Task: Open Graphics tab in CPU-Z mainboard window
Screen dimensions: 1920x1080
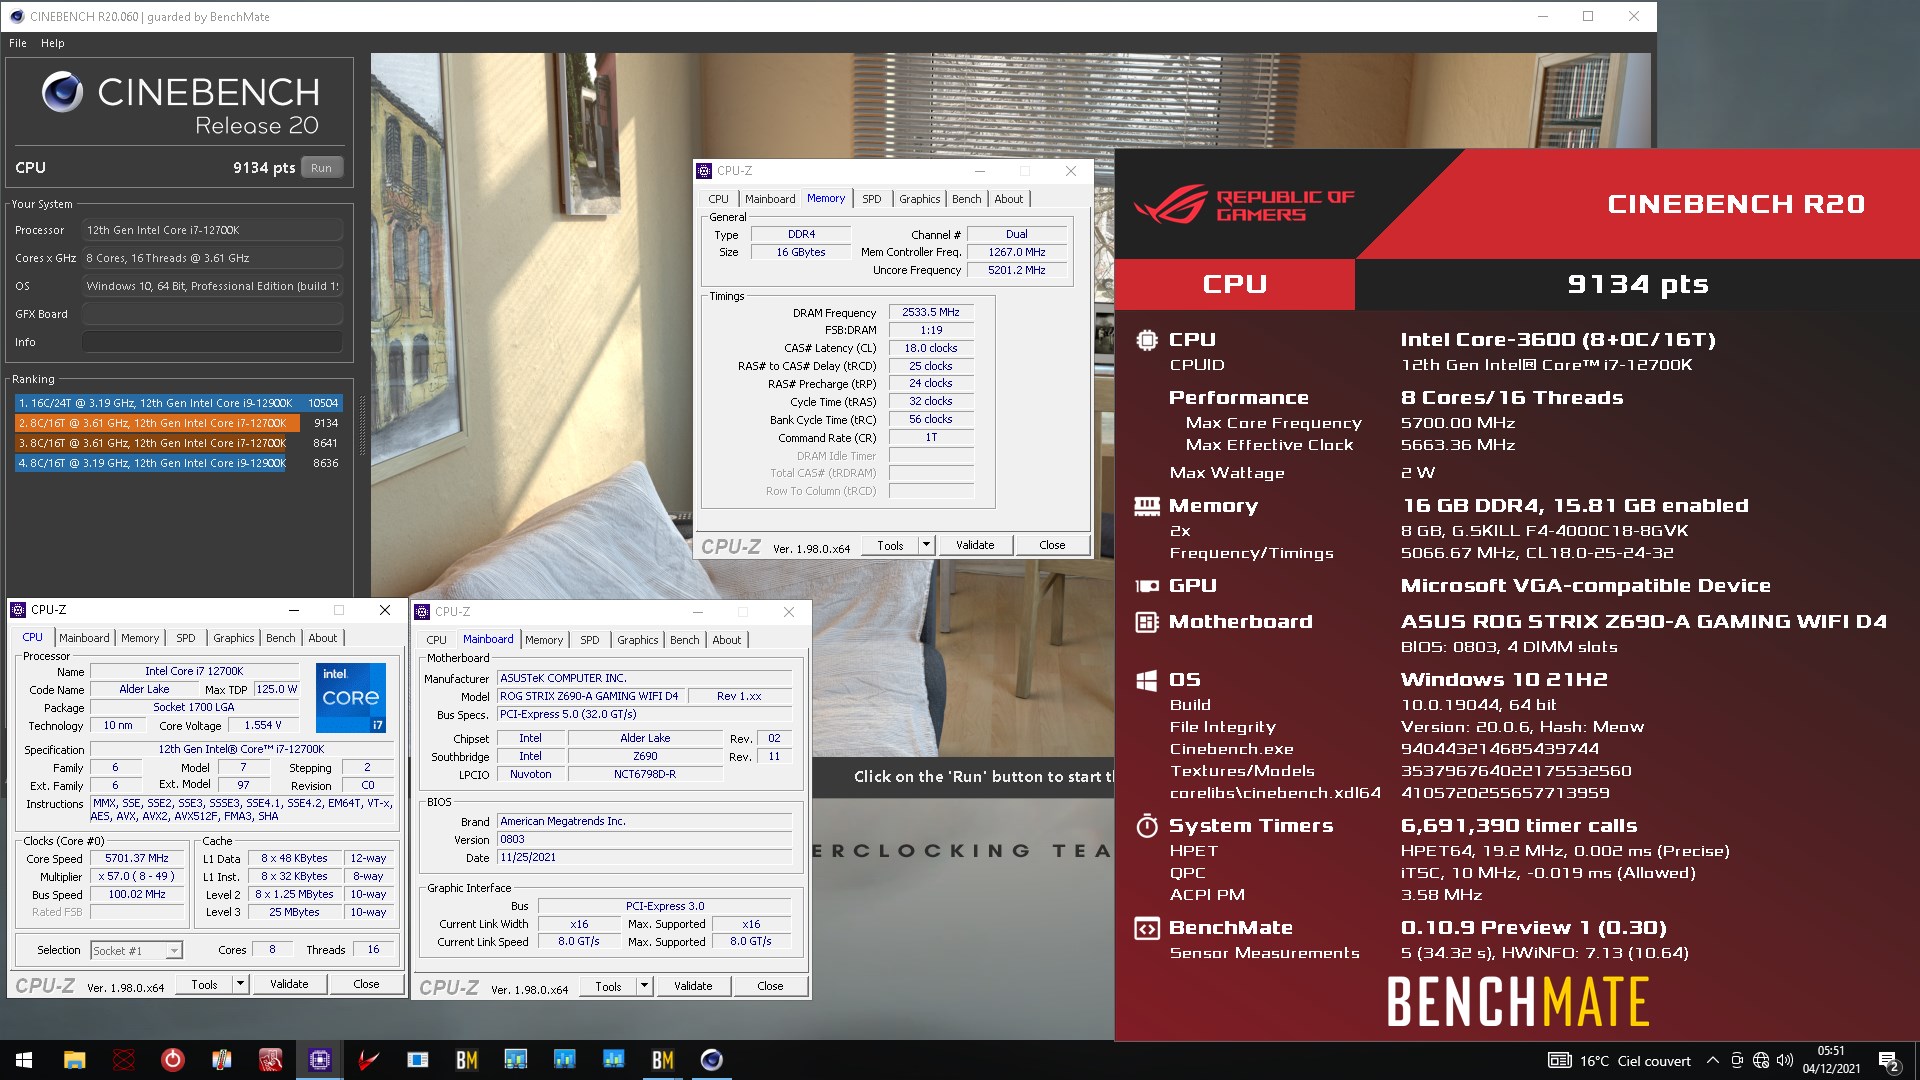Action: click(638, 640)
